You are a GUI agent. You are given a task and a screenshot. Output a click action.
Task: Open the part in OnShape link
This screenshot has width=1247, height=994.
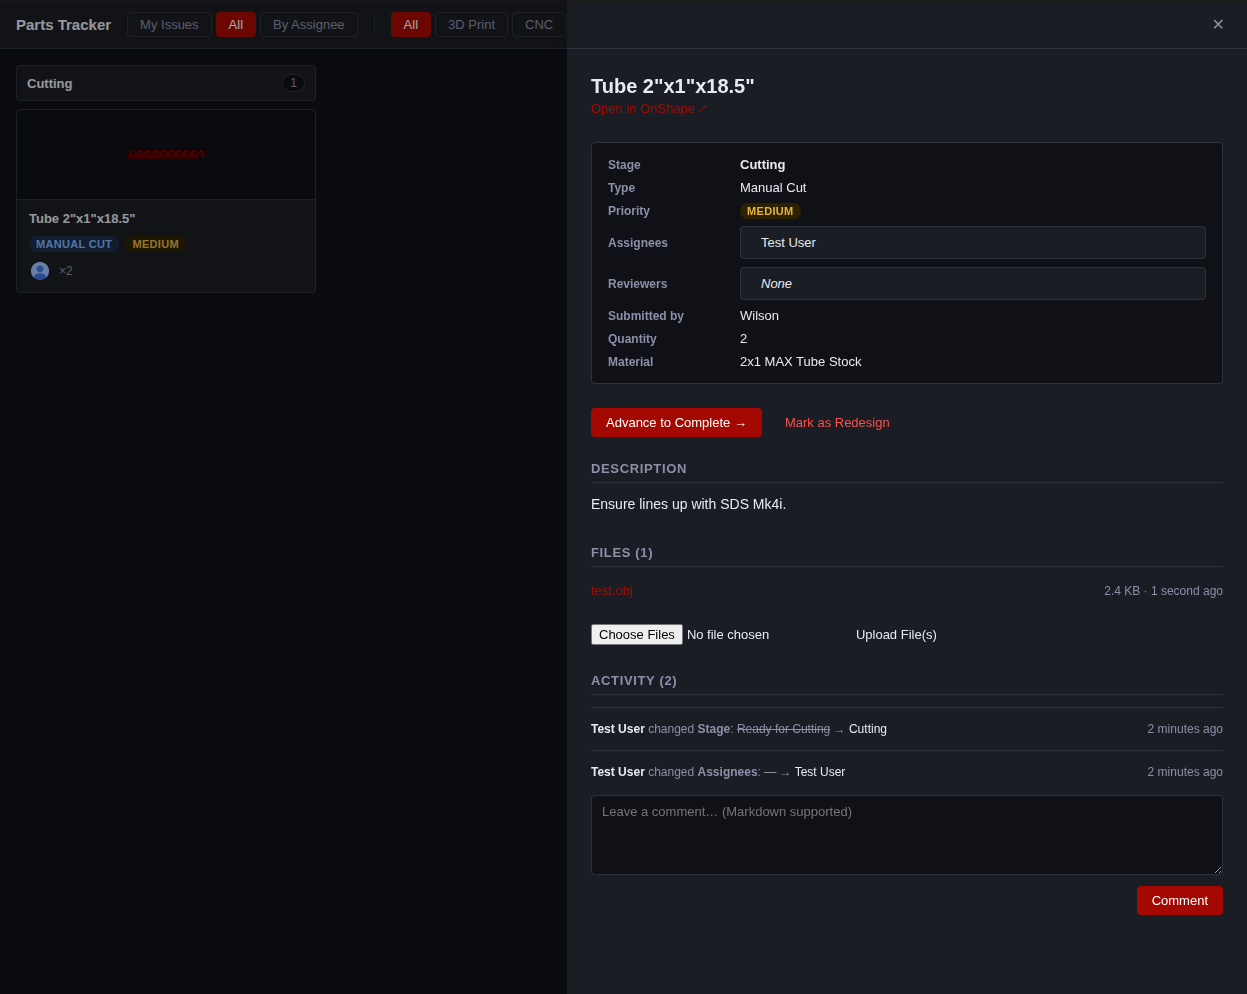(649, 109)
